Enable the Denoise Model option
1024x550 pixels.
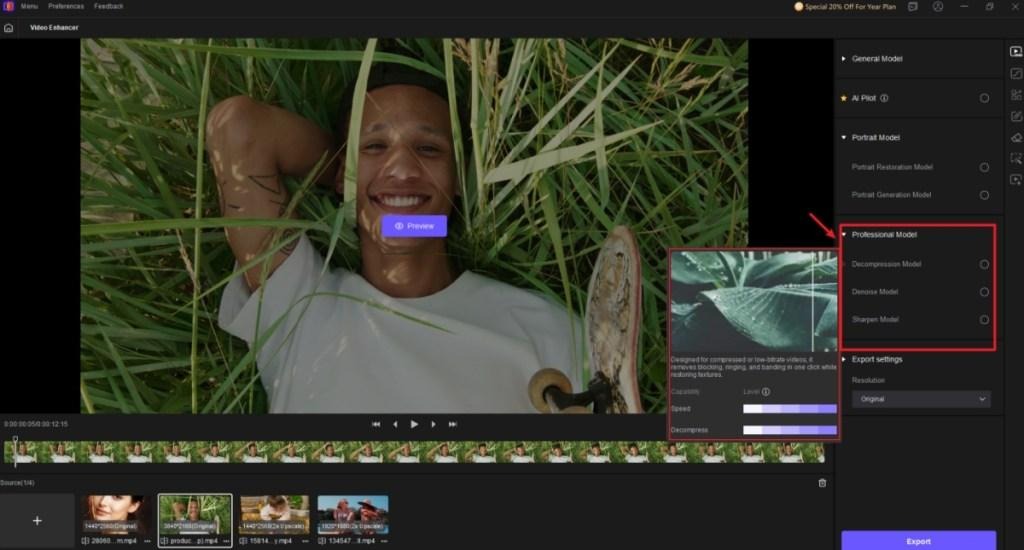click(984, 292)
